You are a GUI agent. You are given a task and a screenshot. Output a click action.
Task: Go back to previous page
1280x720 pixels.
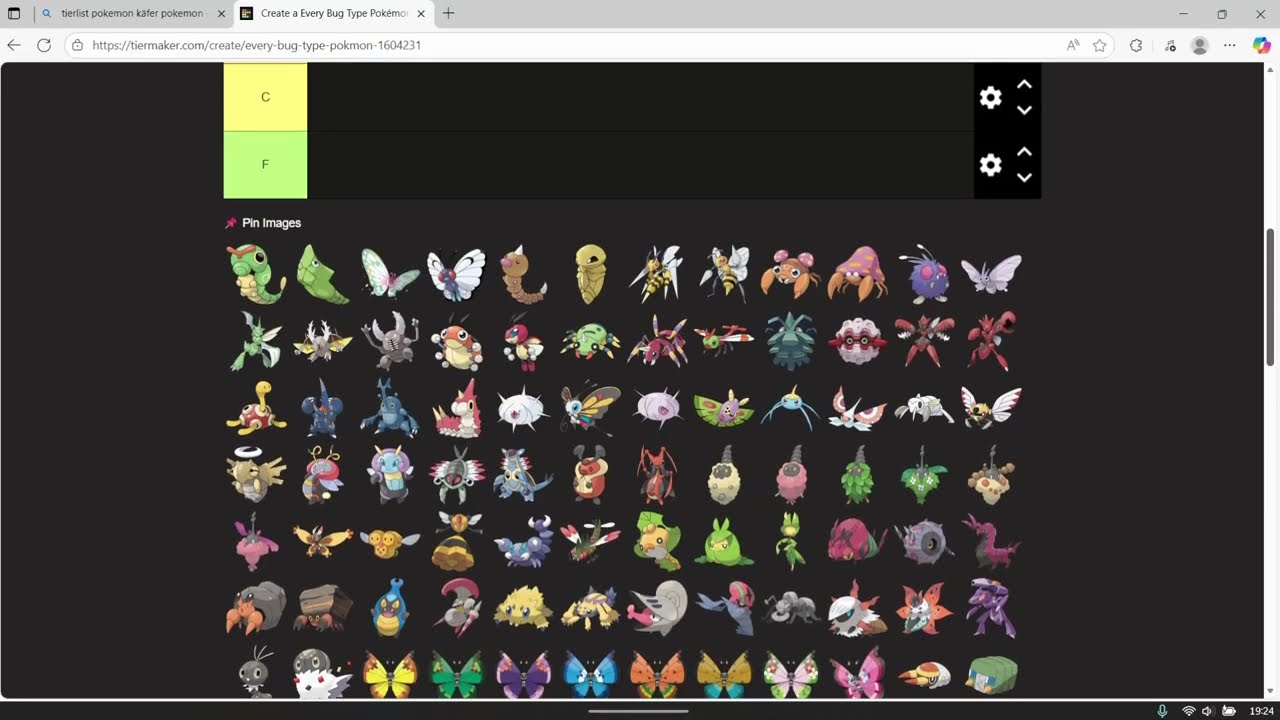pyautogui.click(x=14, y=45)
